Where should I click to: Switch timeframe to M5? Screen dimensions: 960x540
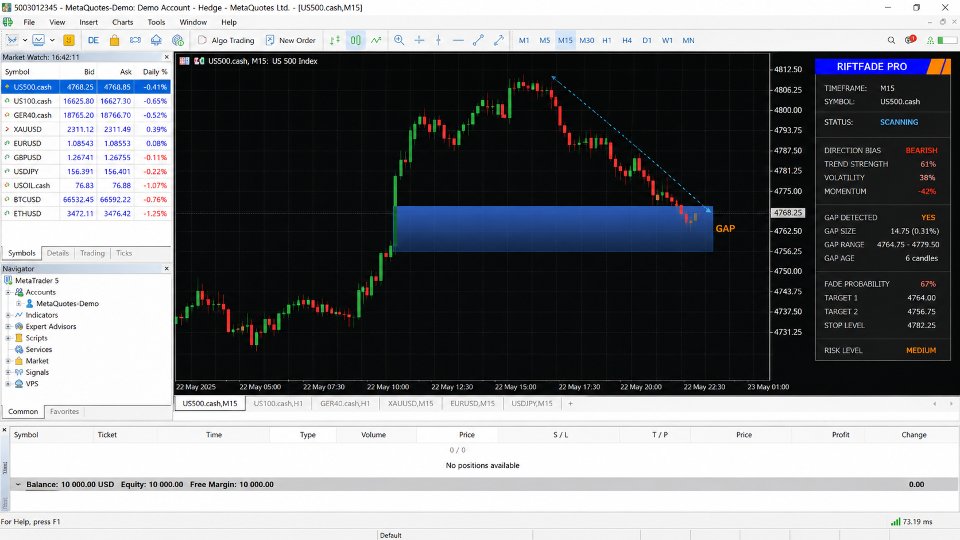[544, 40]
